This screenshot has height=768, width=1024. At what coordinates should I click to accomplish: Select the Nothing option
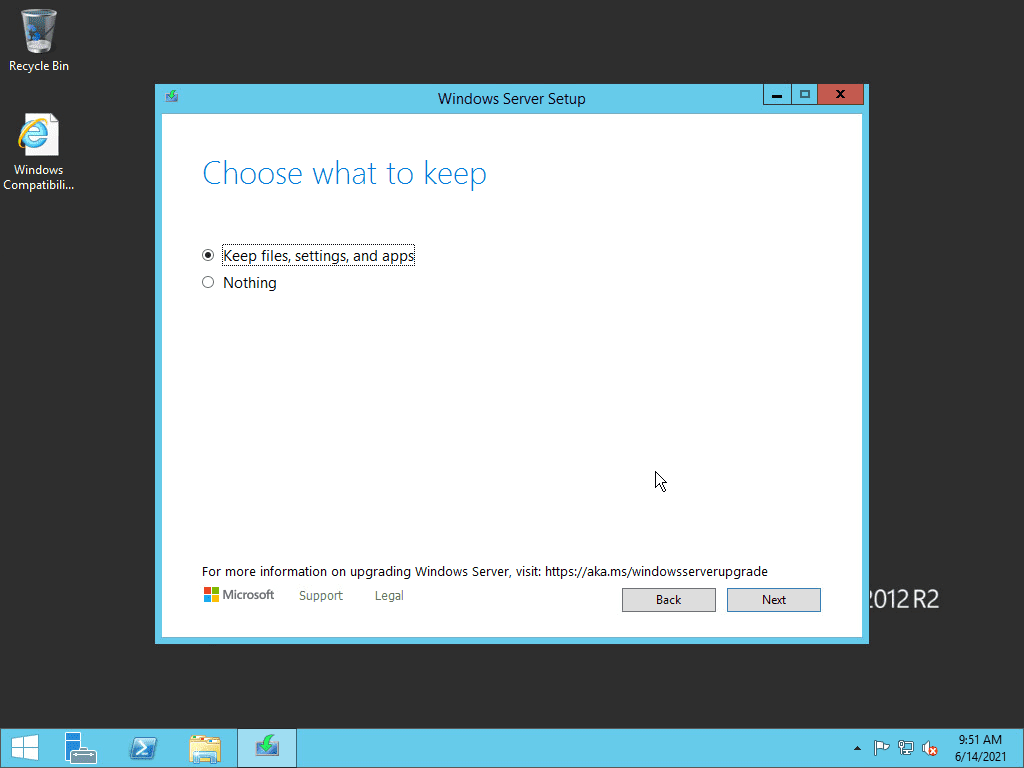[208, 282]
